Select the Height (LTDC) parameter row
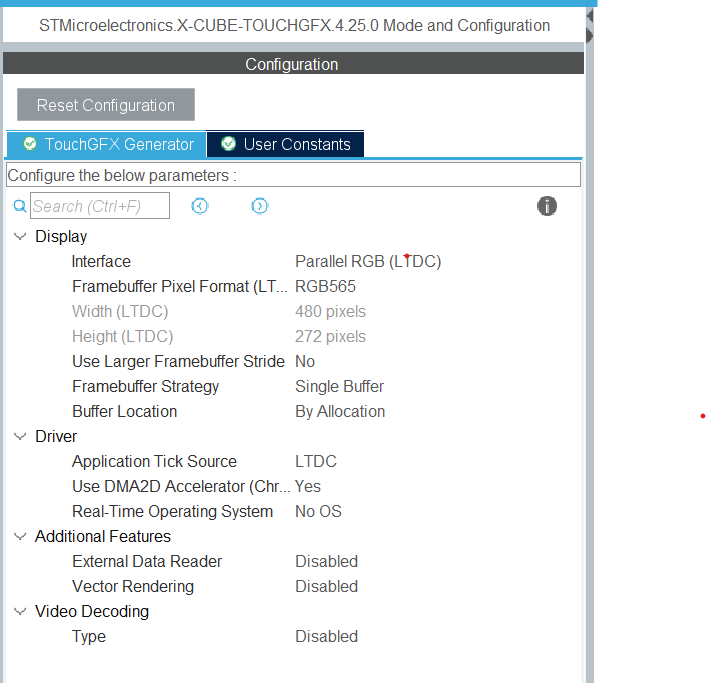This screenshot has width=706, height=683. pyautogui.click(x=219, y=336)
